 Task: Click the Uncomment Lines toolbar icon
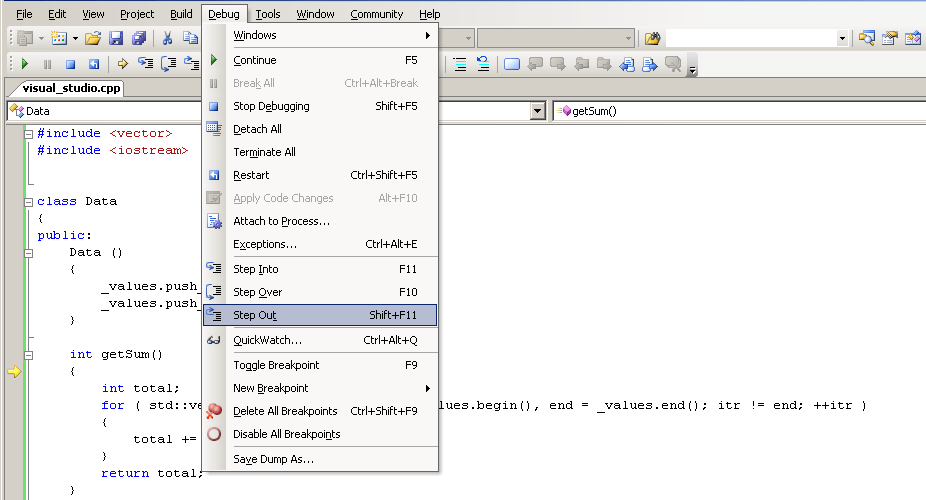[483, 64]
